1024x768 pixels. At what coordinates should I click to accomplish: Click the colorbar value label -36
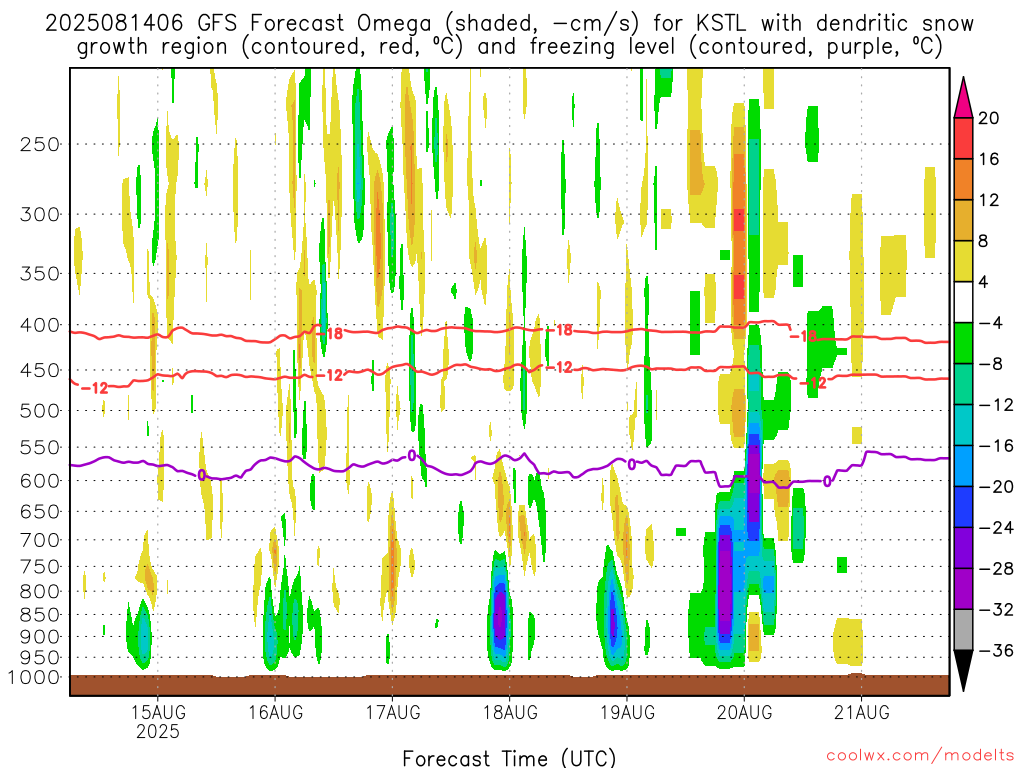(996, 650)
